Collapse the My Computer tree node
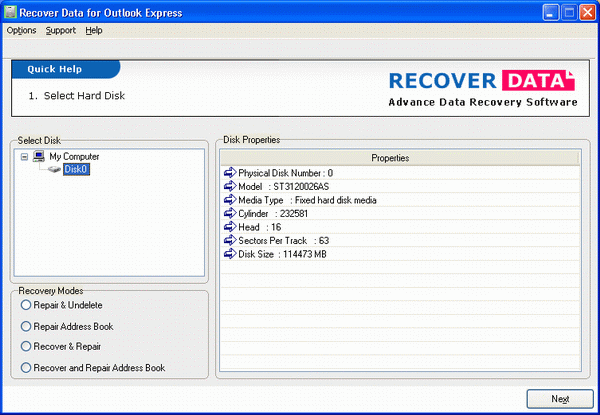The width and height of the screenshot is (600, 415). pos(24,157)
